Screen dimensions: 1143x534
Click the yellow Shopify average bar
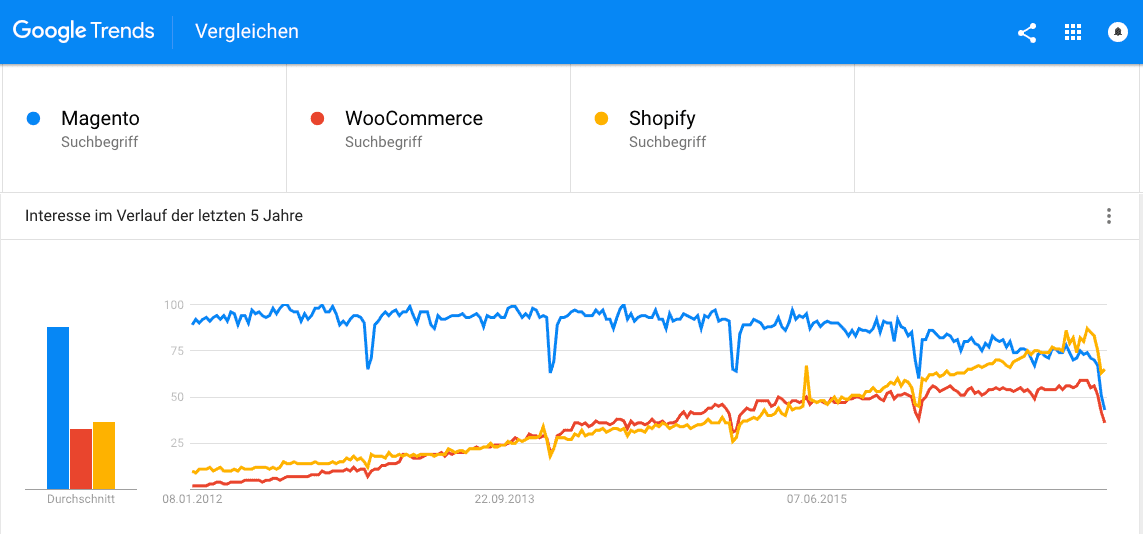(104, 455)
